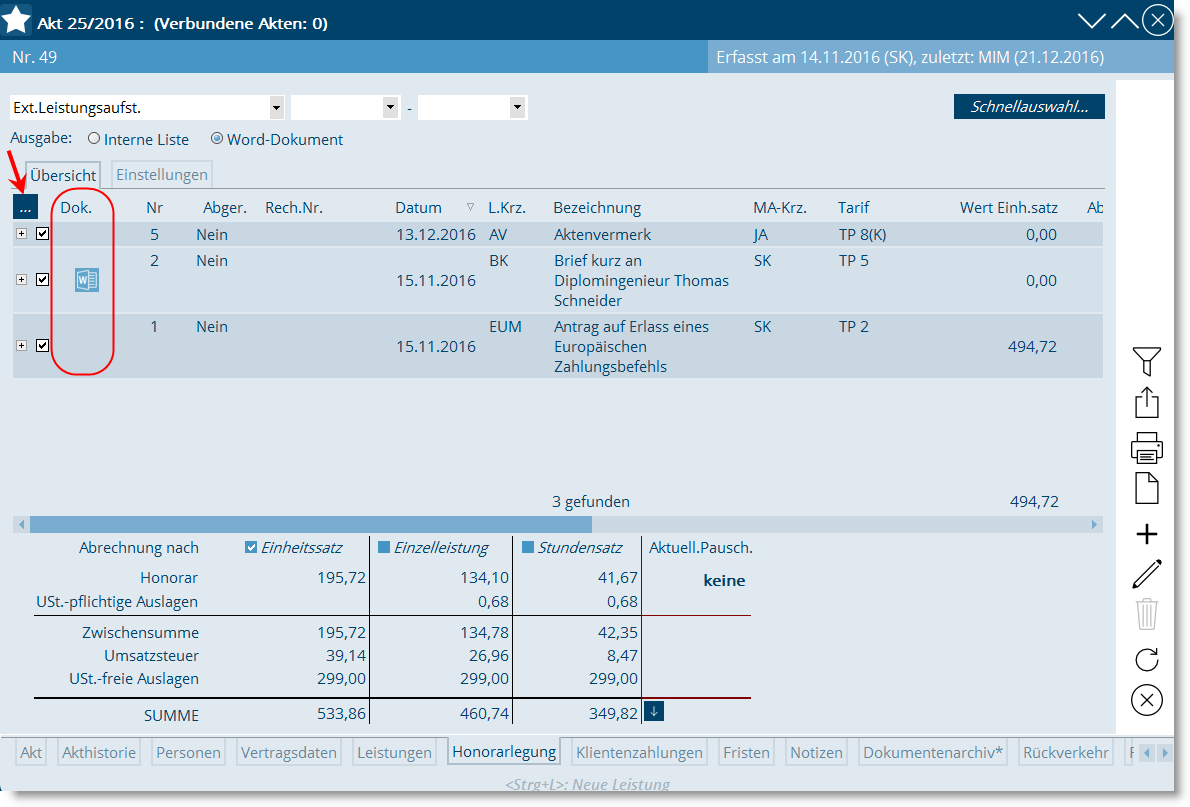
Task: Open the Ext.Leistungsaufst. dropdown
Action: [x=276, y=107]
